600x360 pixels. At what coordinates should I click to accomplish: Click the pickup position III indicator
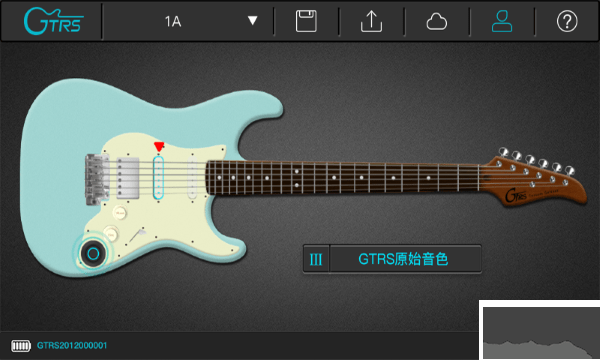coord(316,259)
